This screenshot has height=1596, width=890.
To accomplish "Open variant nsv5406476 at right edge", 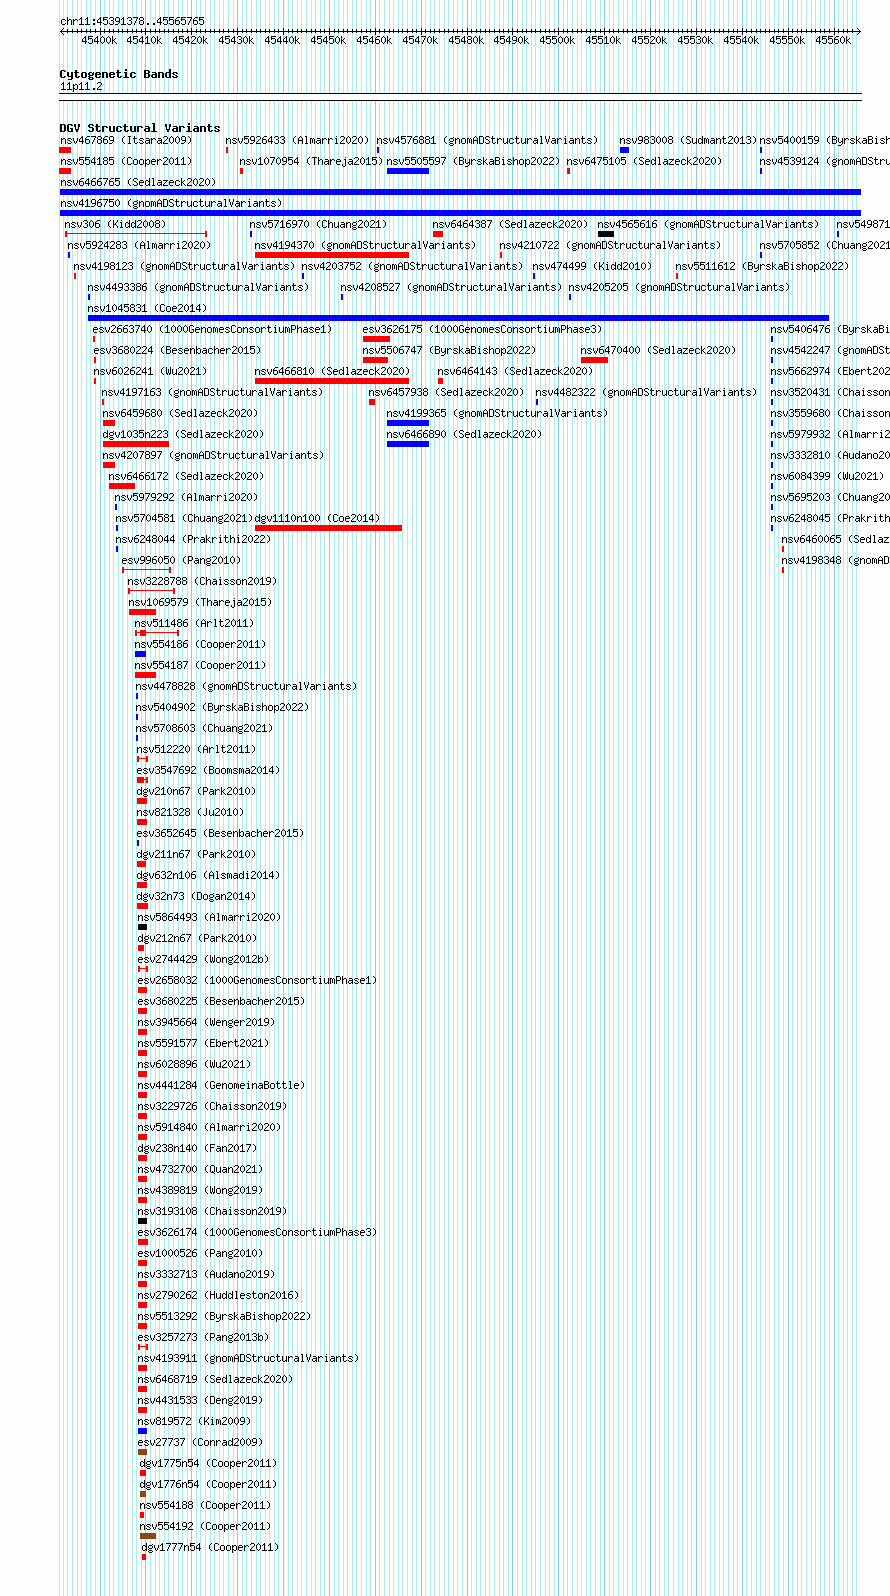I will [830, 329].
